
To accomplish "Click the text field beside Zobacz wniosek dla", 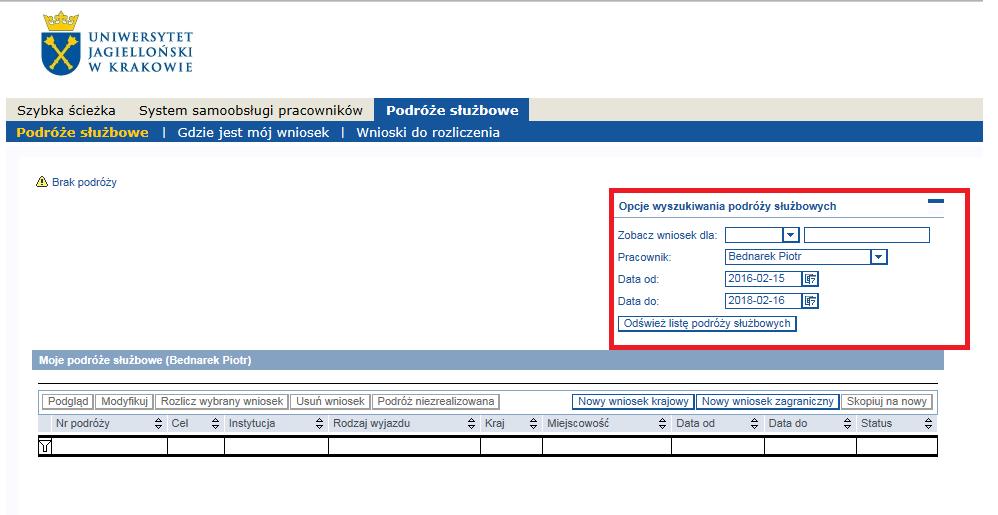I will [x=867, y=235].
